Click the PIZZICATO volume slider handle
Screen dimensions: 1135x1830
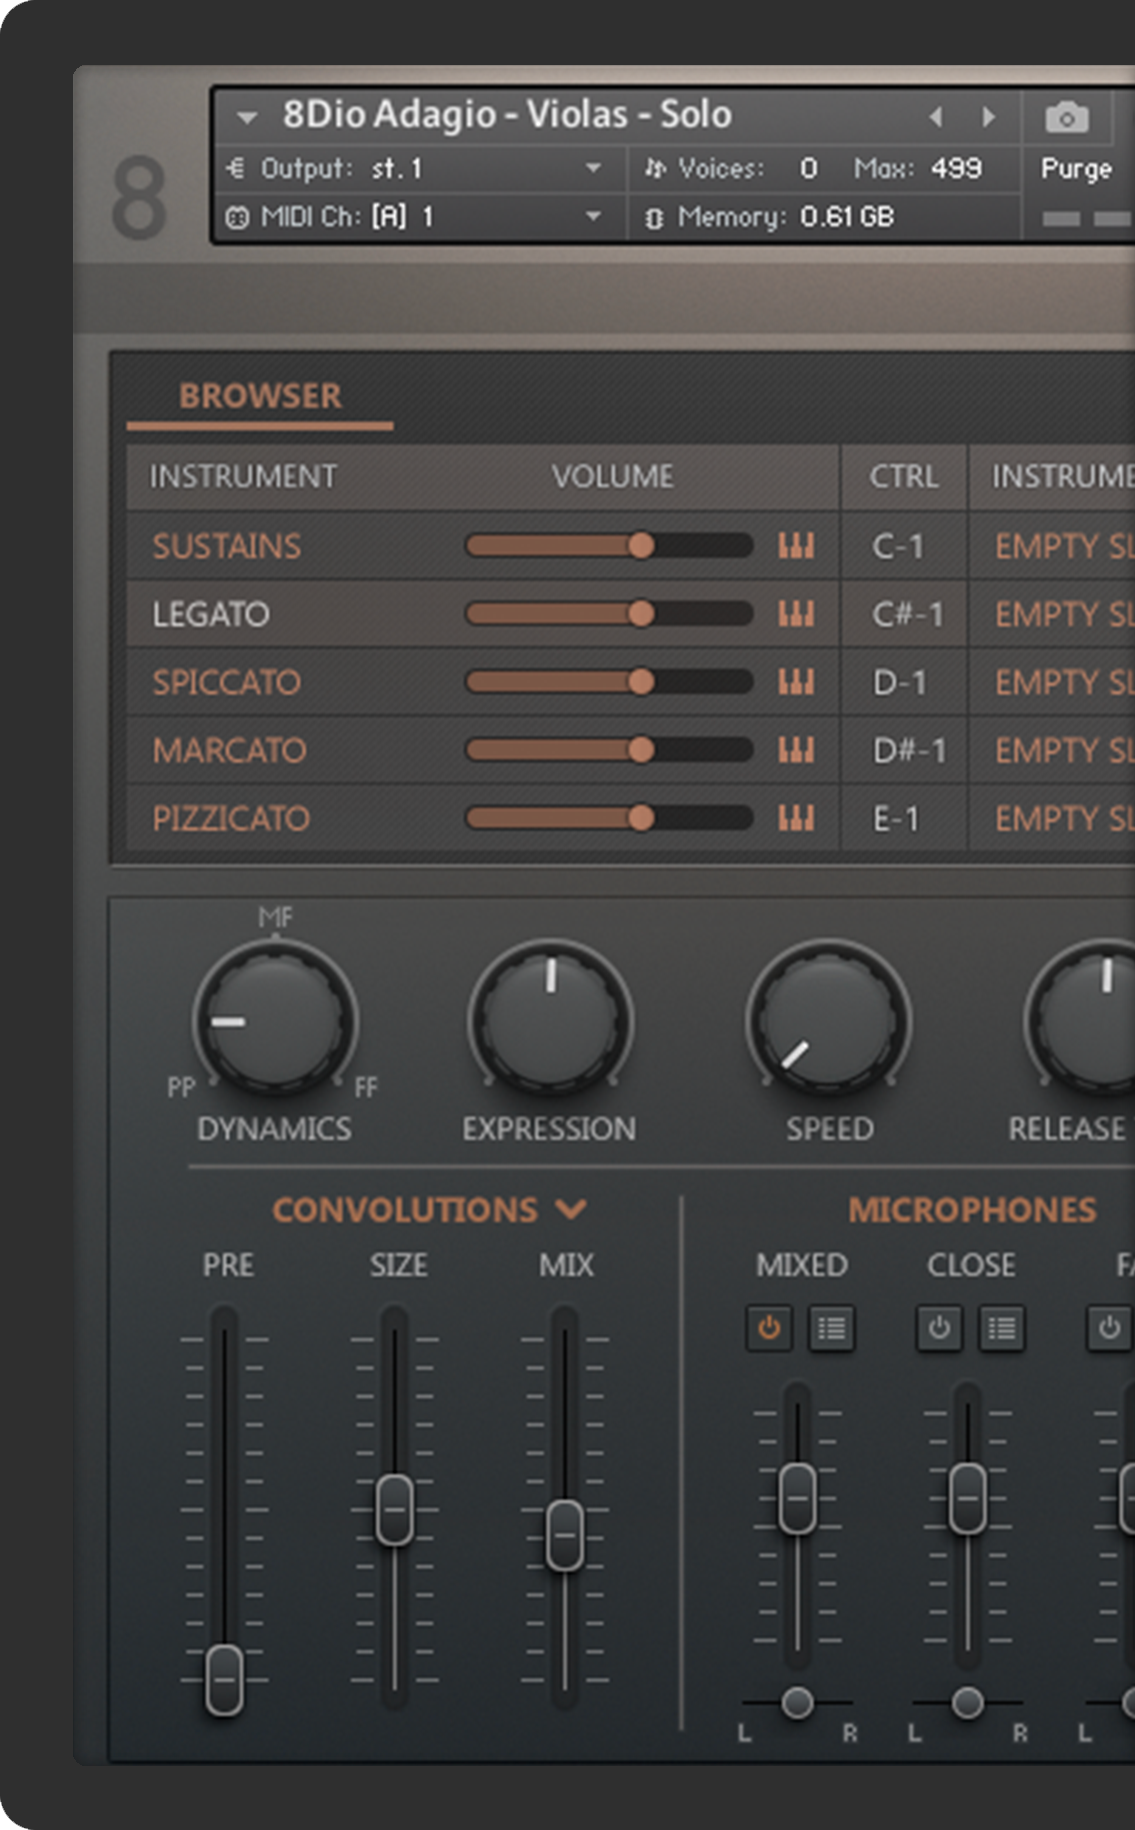click(641, 817)
